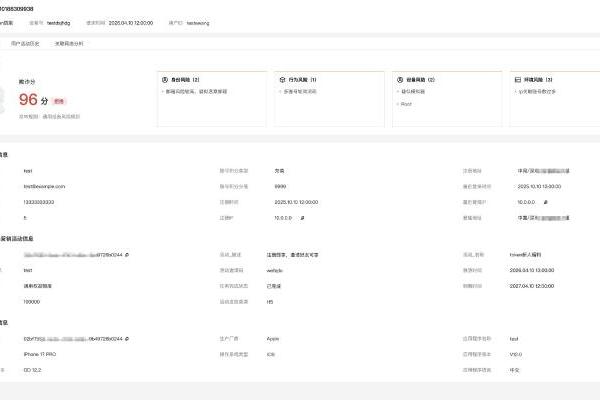600x400 pixels.
Task: Select the manufacturer value Apple
Action: (273, 339)
